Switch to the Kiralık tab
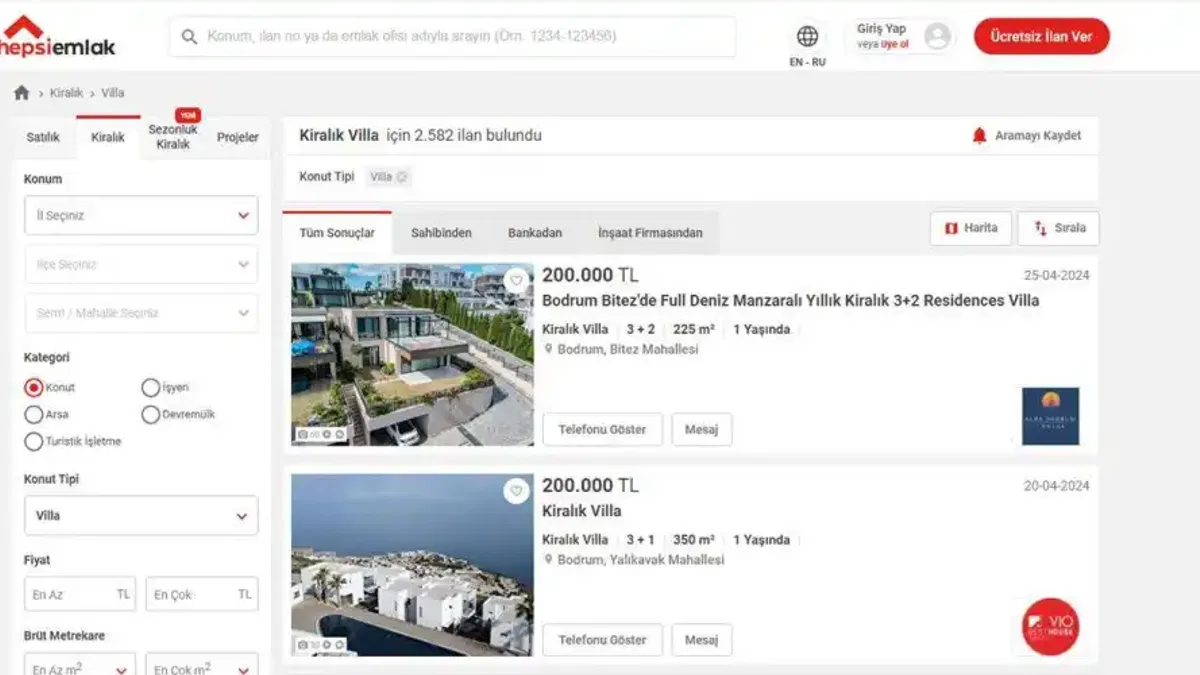Viewport: 1200px width, 675px height. [108, 137]
